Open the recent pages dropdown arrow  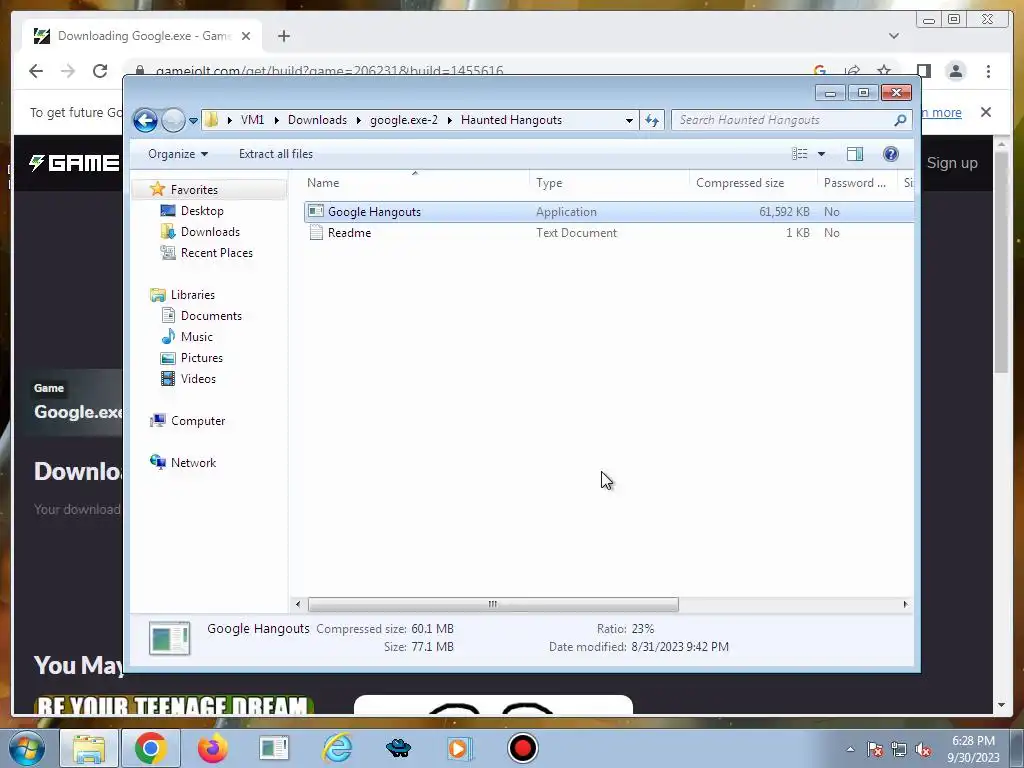pyautogui.click(x=193, y=120)
